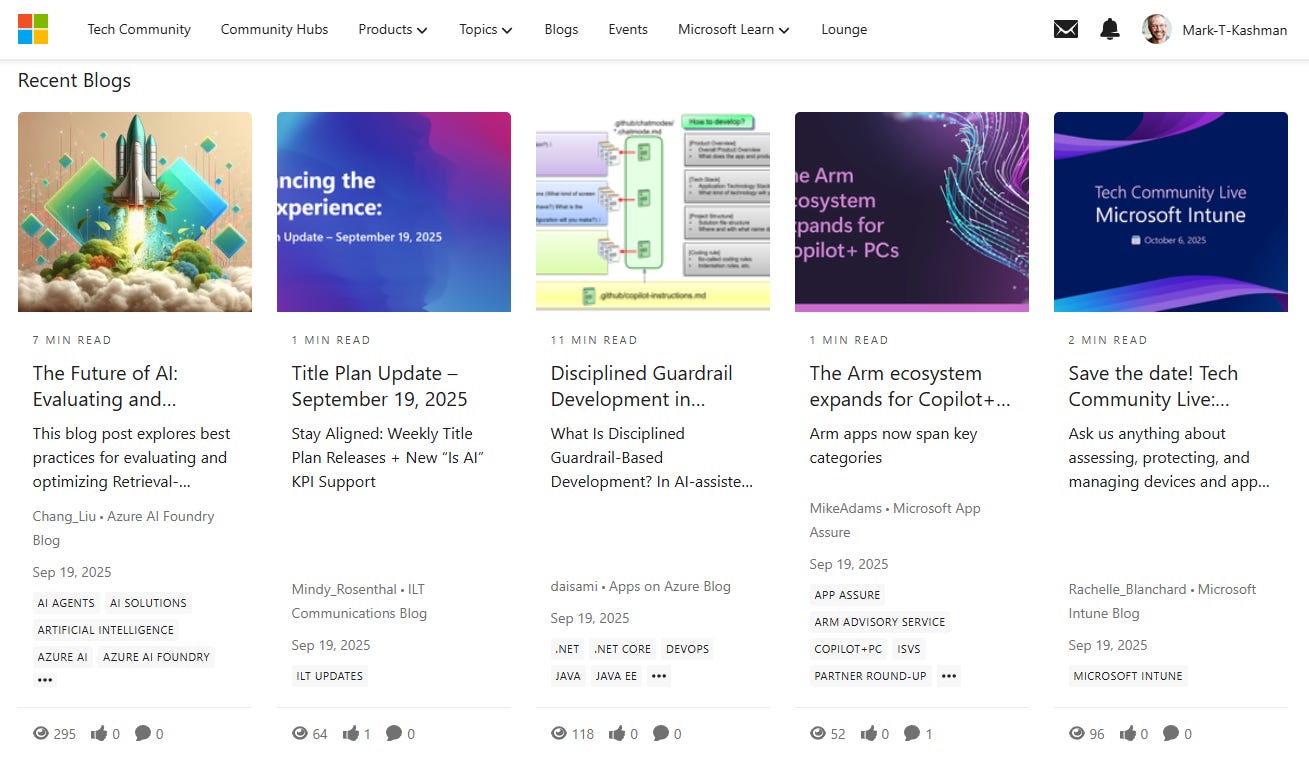Viewport: 1309px width, 764px height.
Task: Click the September 19 update banner thumbnail
Action: [394, 212]
